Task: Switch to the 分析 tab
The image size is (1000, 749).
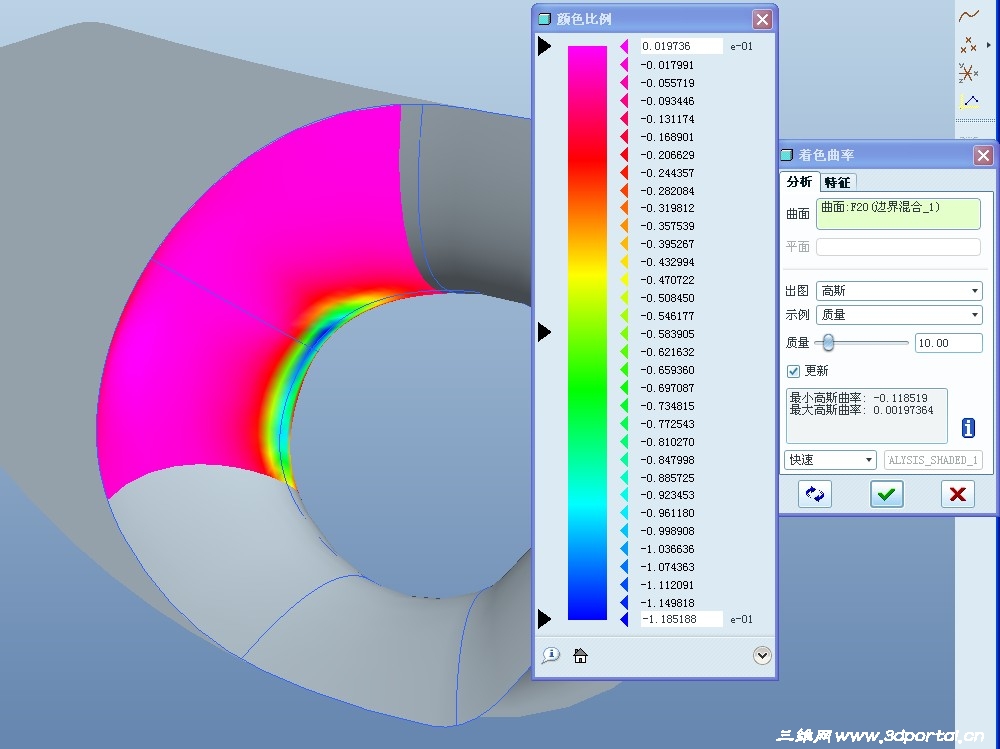Action: pyautogui.click(x=798, y=182)
